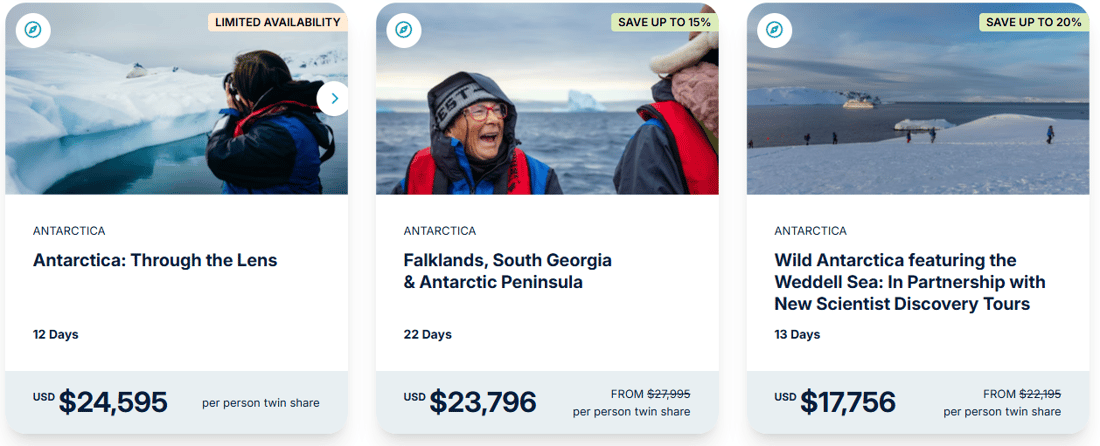This screenshot has width=1100, height=446.
Task: Click the Save up to 15% badge
Action: pyautogui.click(x=664, y=22)
